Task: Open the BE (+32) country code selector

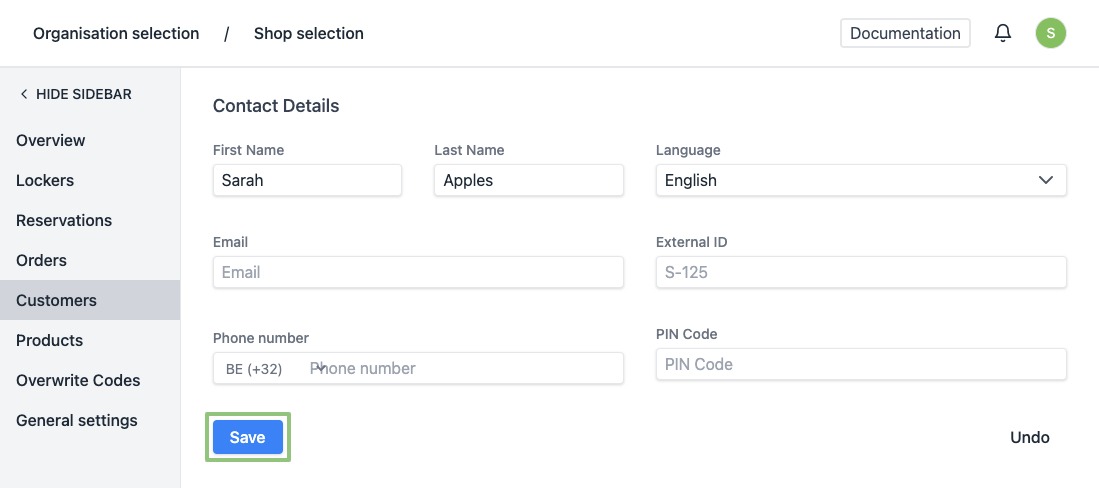Action: pos(265,368)
